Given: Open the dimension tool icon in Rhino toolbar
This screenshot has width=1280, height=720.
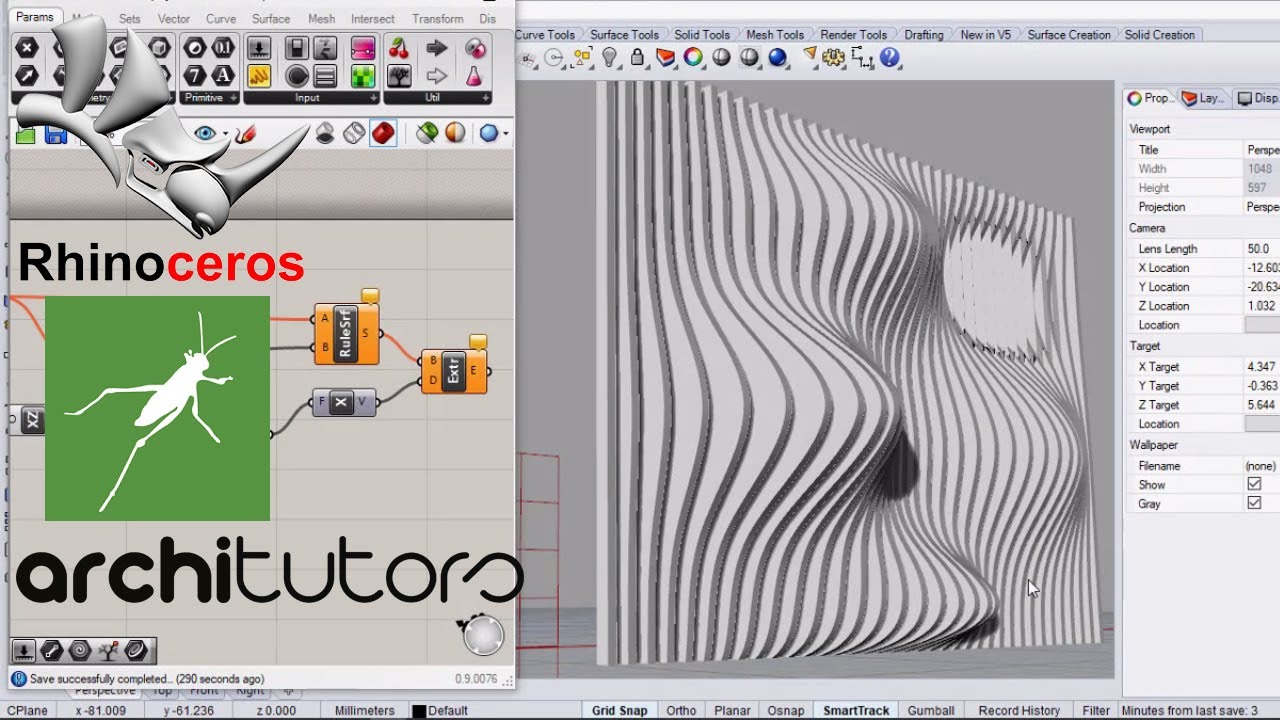Looking at the screenshot, I should pyautogui.click(x=862, y=57).
